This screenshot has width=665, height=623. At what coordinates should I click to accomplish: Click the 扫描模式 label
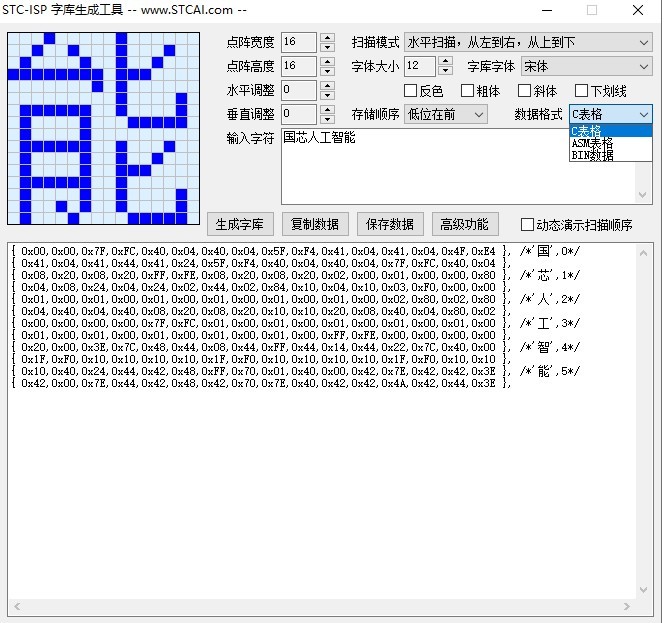(x=375, y=42)
